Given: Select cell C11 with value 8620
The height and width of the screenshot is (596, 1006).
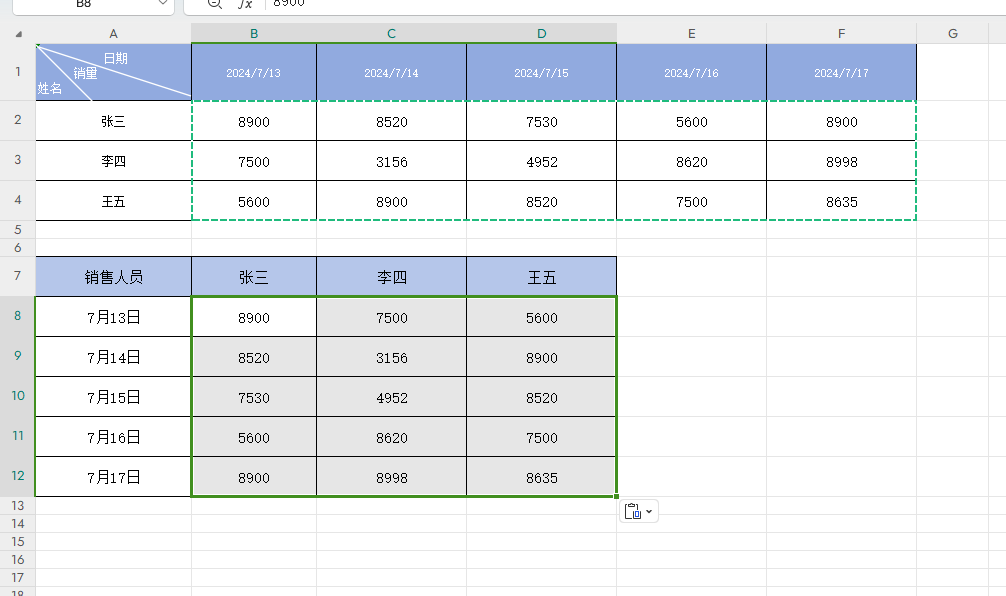Looking at the screenshot, I should tap(391, 437).
